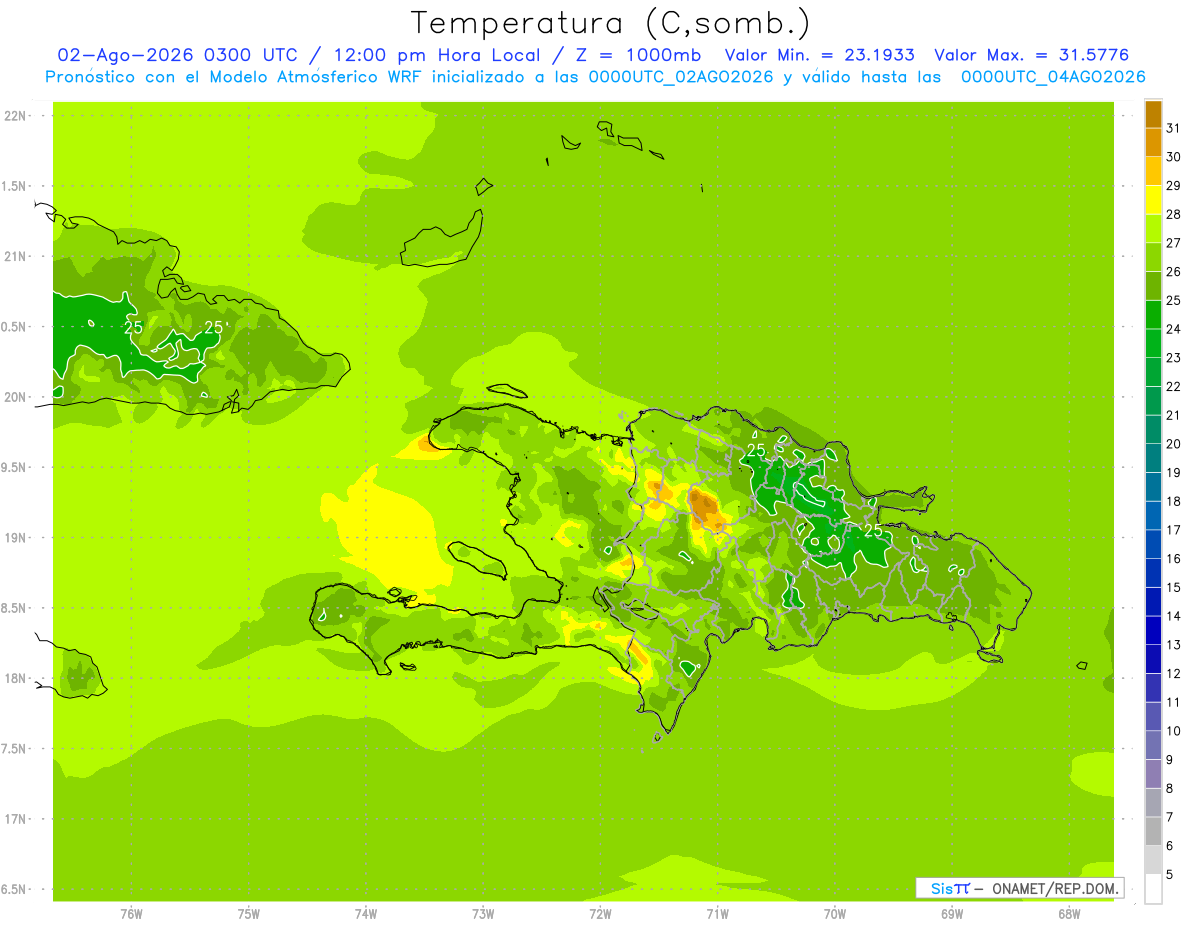
Task: Click the '76W' longitude axis label
Action: click(131, 914)
